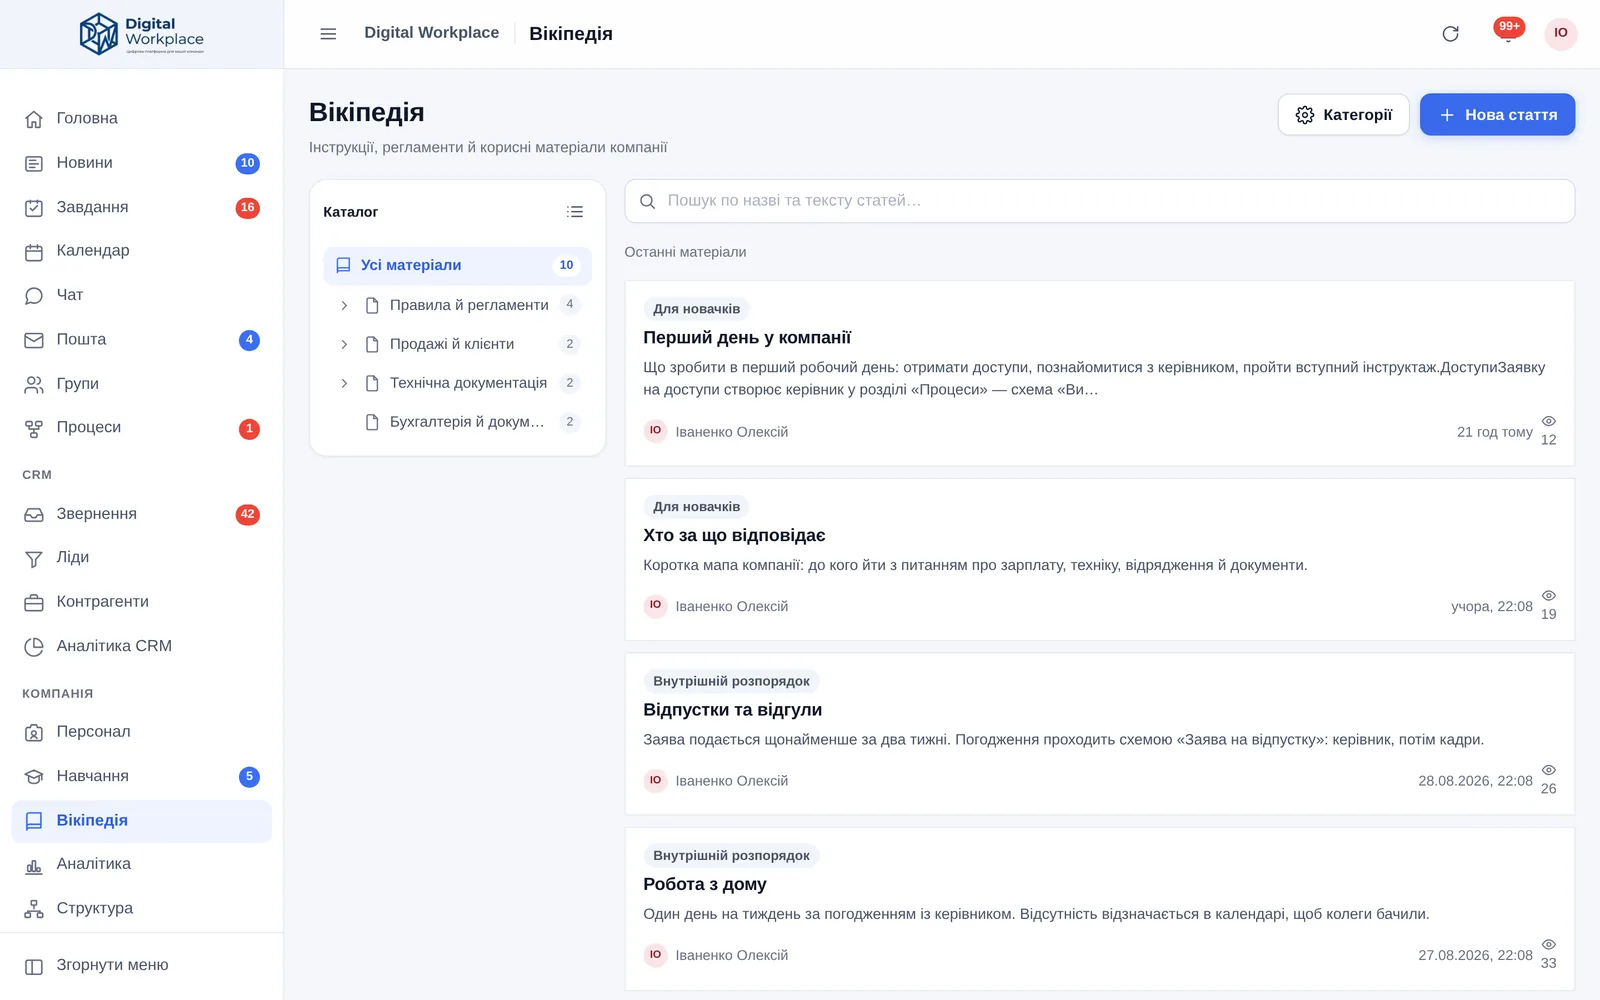1600x1000 pixels.
Task: Click the Нова стаття button
Action: point(1497,115)
